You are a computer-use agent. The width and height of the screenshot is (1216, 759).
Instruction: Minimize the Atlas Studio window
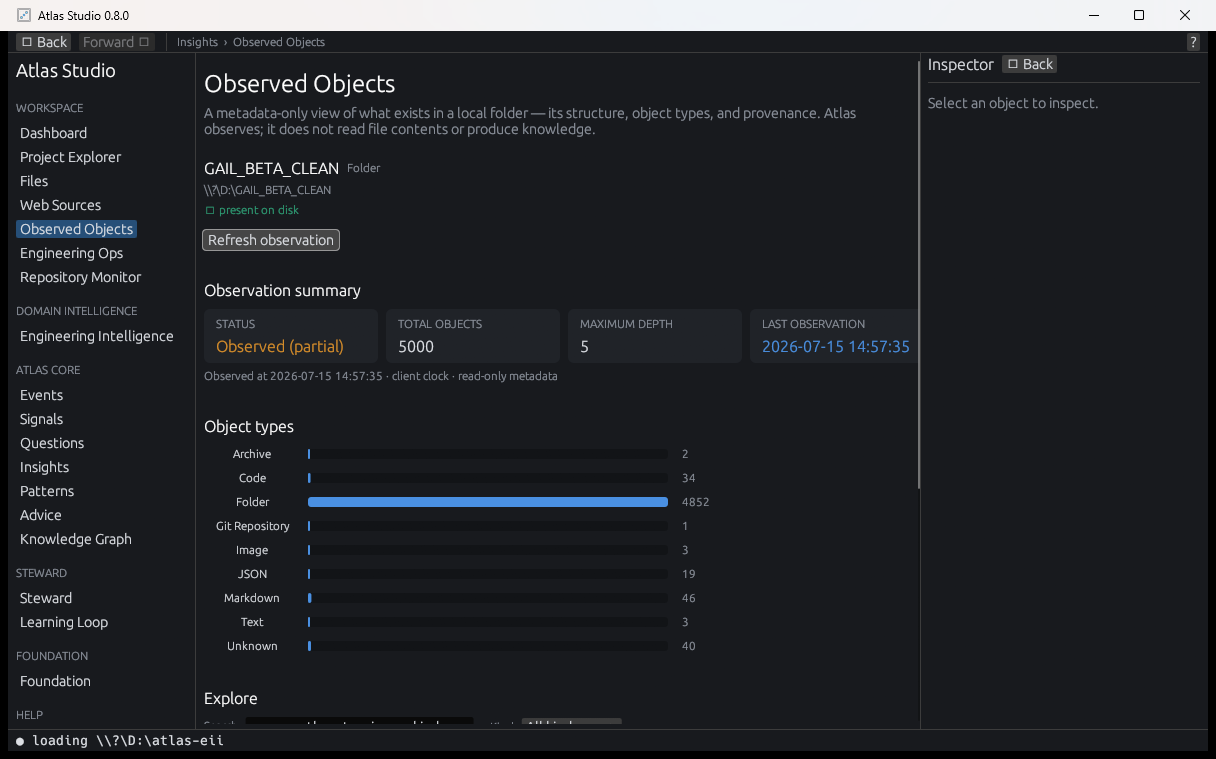pos(1093,15)
